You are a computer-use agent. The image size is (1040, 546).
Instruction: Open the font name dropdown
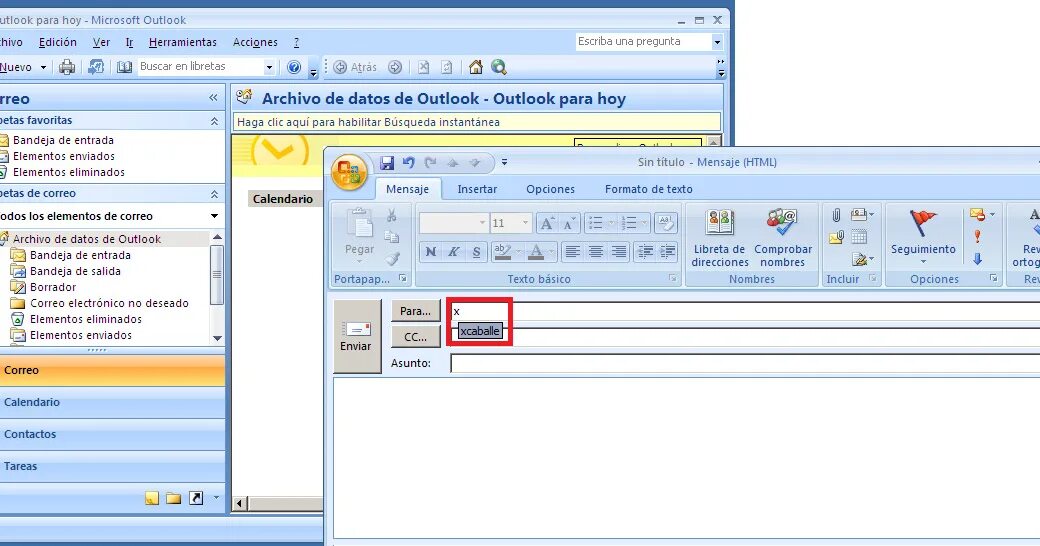point(482,223)
